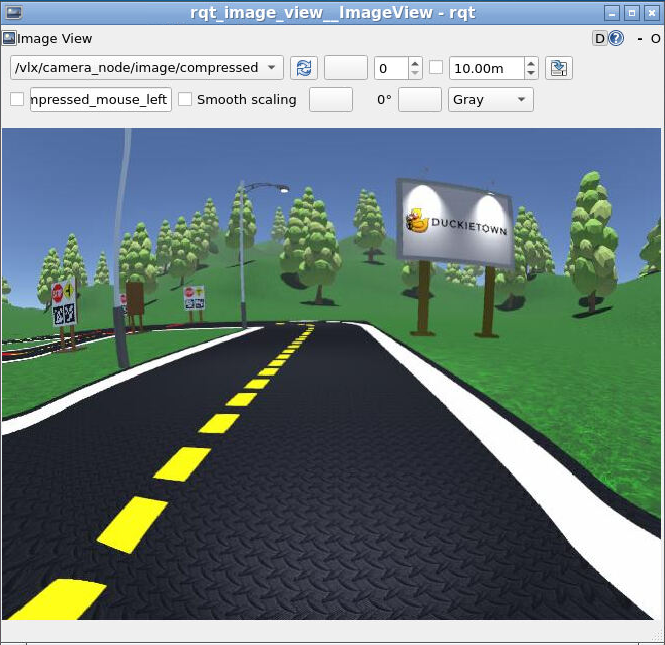The image size is (665, 645).
Task: Click the O button in the panel header
Action: pyautogui.click(x=656, y=39)
